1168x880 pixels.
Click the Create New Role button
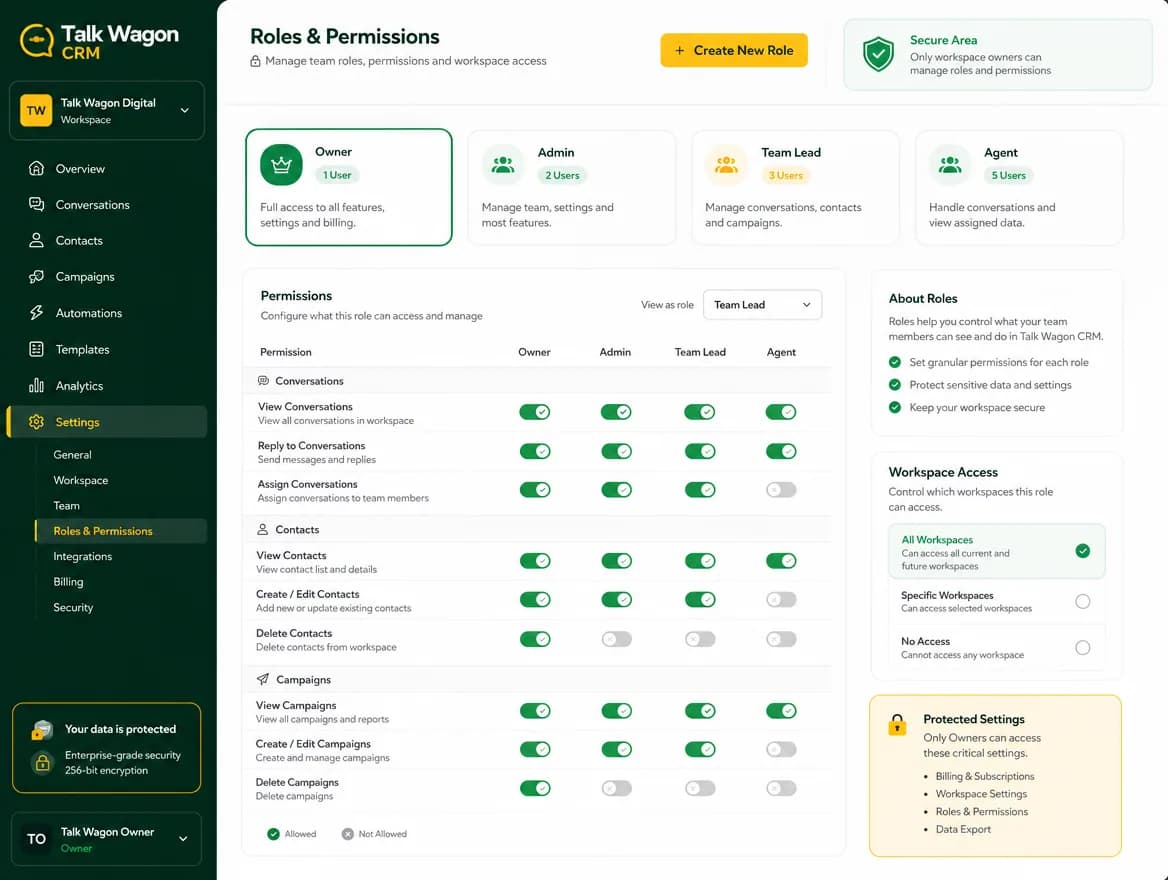point(734,50)
